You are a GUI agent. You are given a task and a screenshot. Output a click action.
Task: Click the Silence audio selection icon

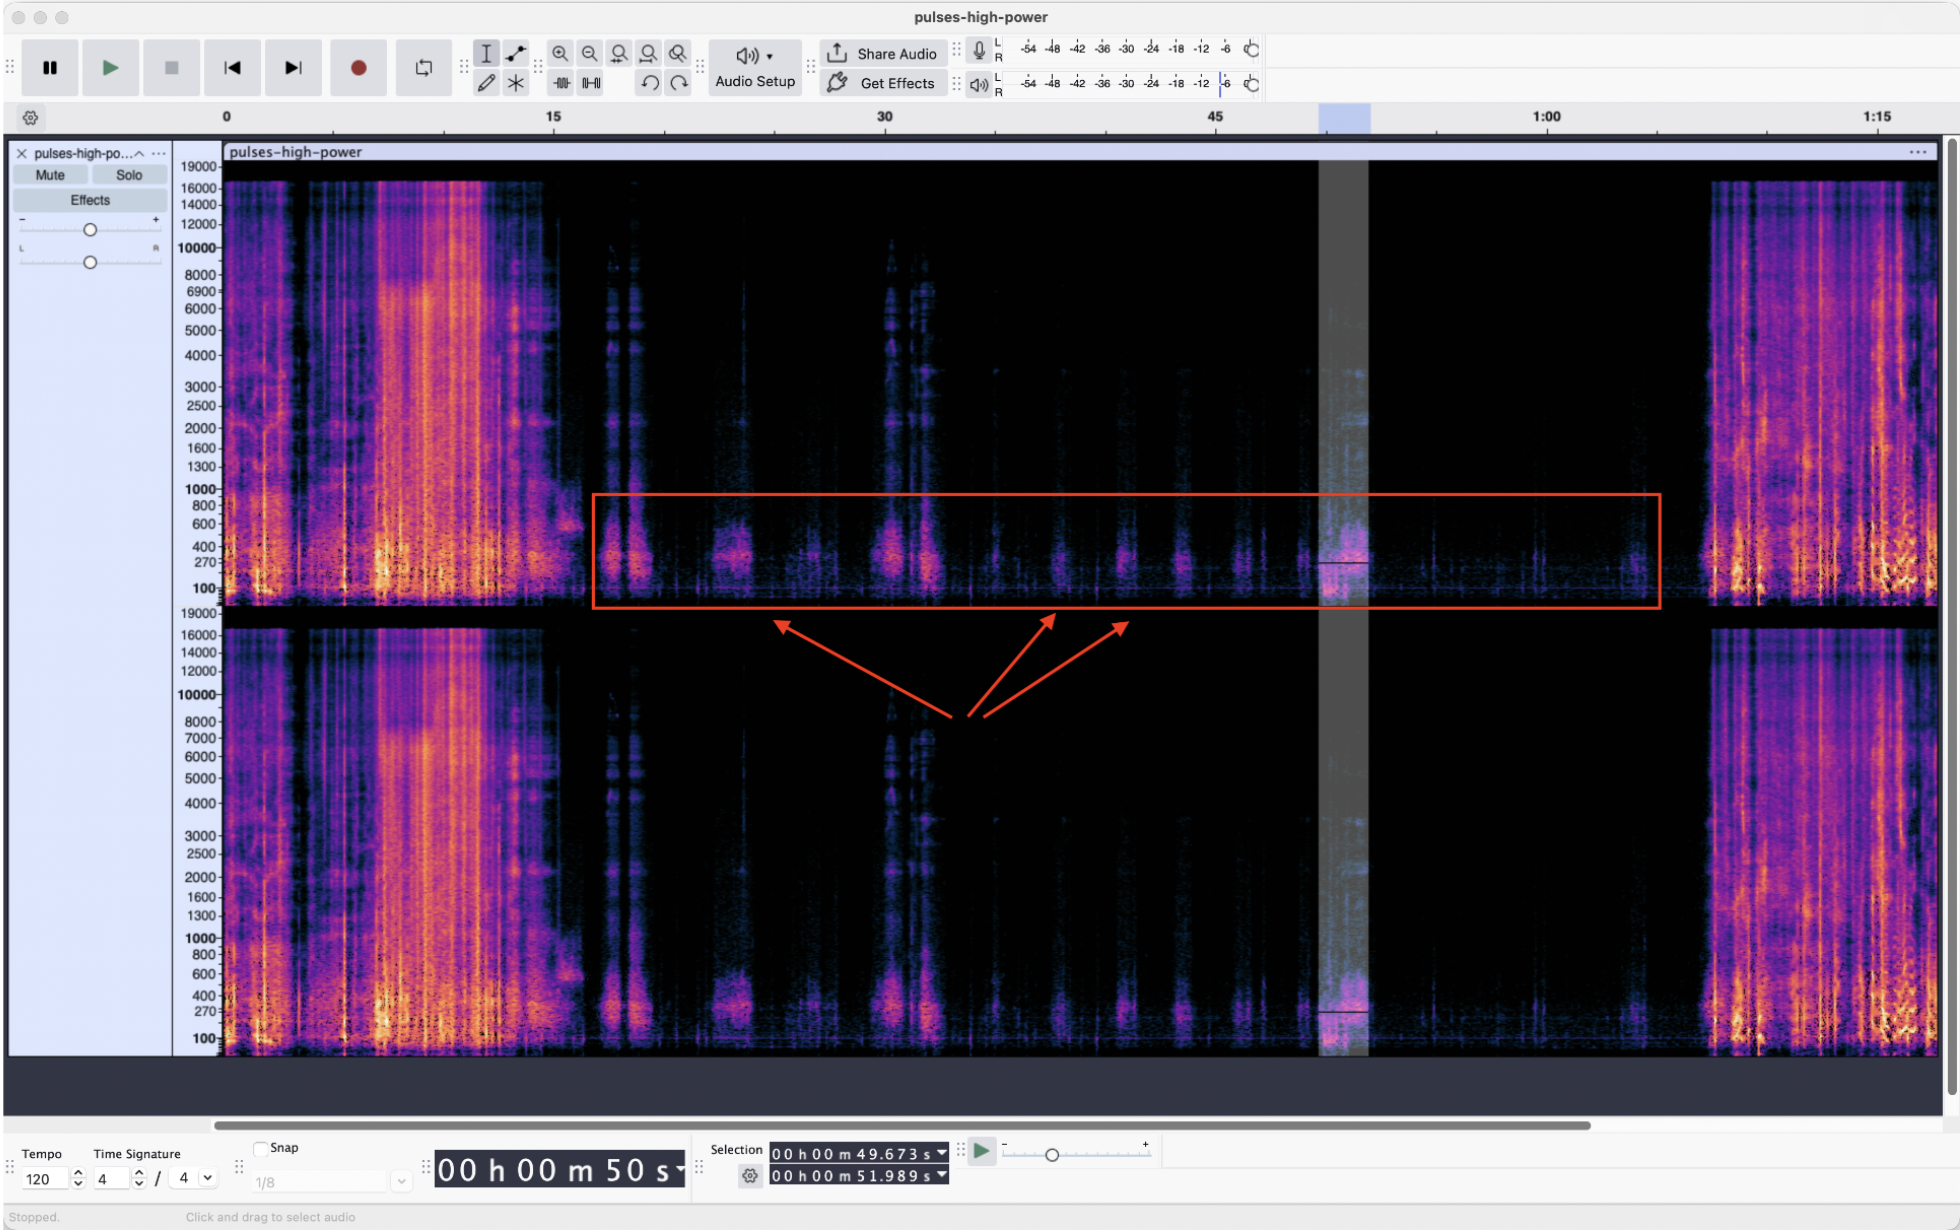click(x=592, y=83)
